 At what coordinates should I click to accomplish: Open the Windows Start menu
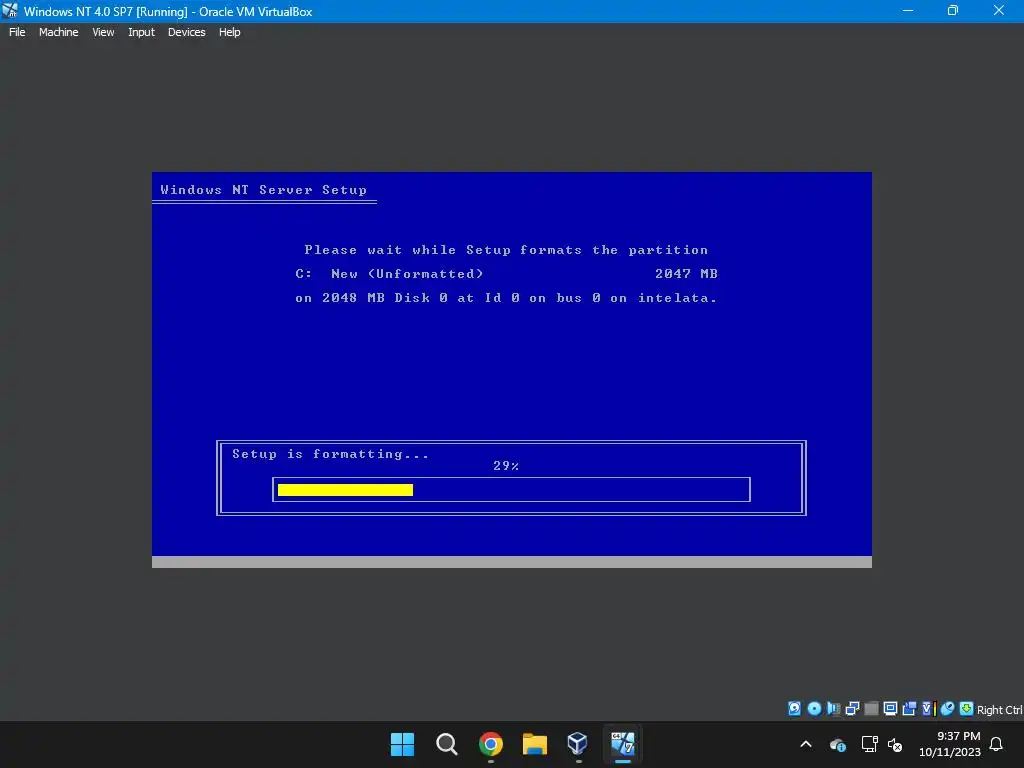tap(402, 744)
